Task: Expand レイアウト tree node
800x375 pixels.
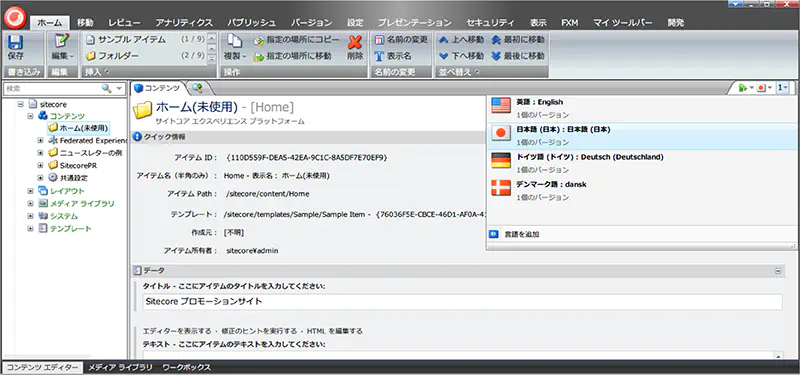Action: click(30, 191)
